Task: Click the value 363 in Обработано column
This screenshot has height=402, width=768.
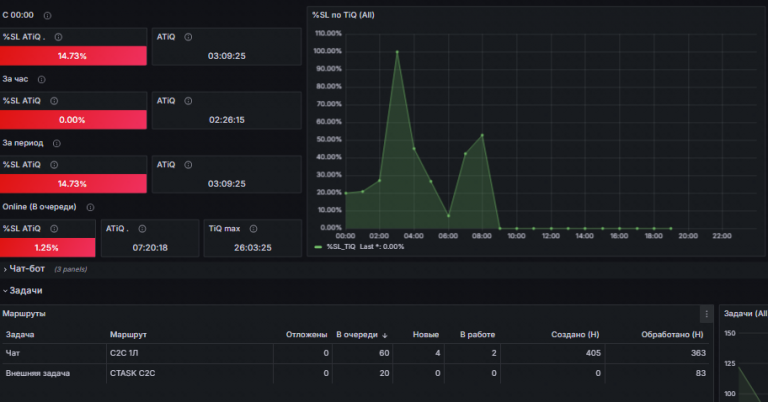Action: point(698,353)
